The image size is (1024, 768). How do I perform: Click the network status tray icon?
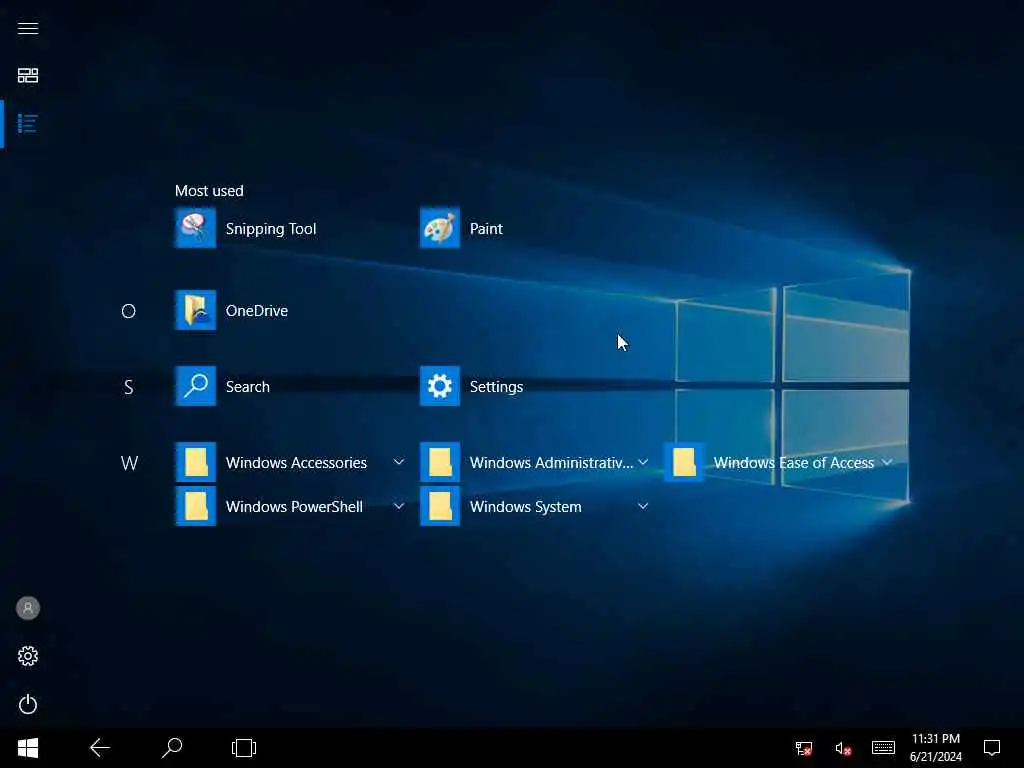point(804,748)
